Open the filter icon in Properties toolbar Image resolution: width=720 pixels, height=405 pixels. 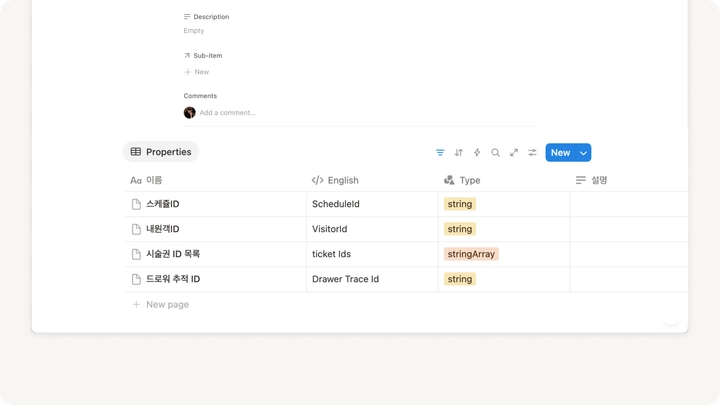[x=440, y=152]
